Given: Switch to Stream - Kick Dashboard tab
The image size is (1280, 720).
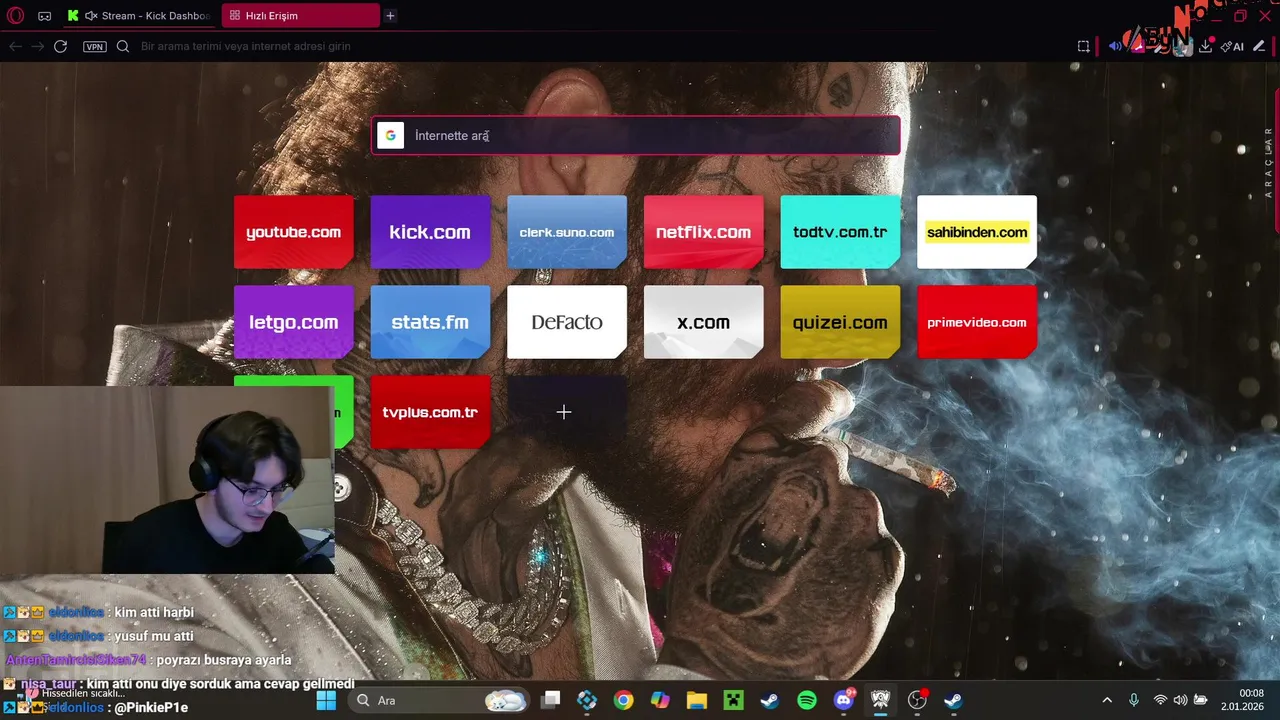Looking at the screenshot, I should point(140,16).
